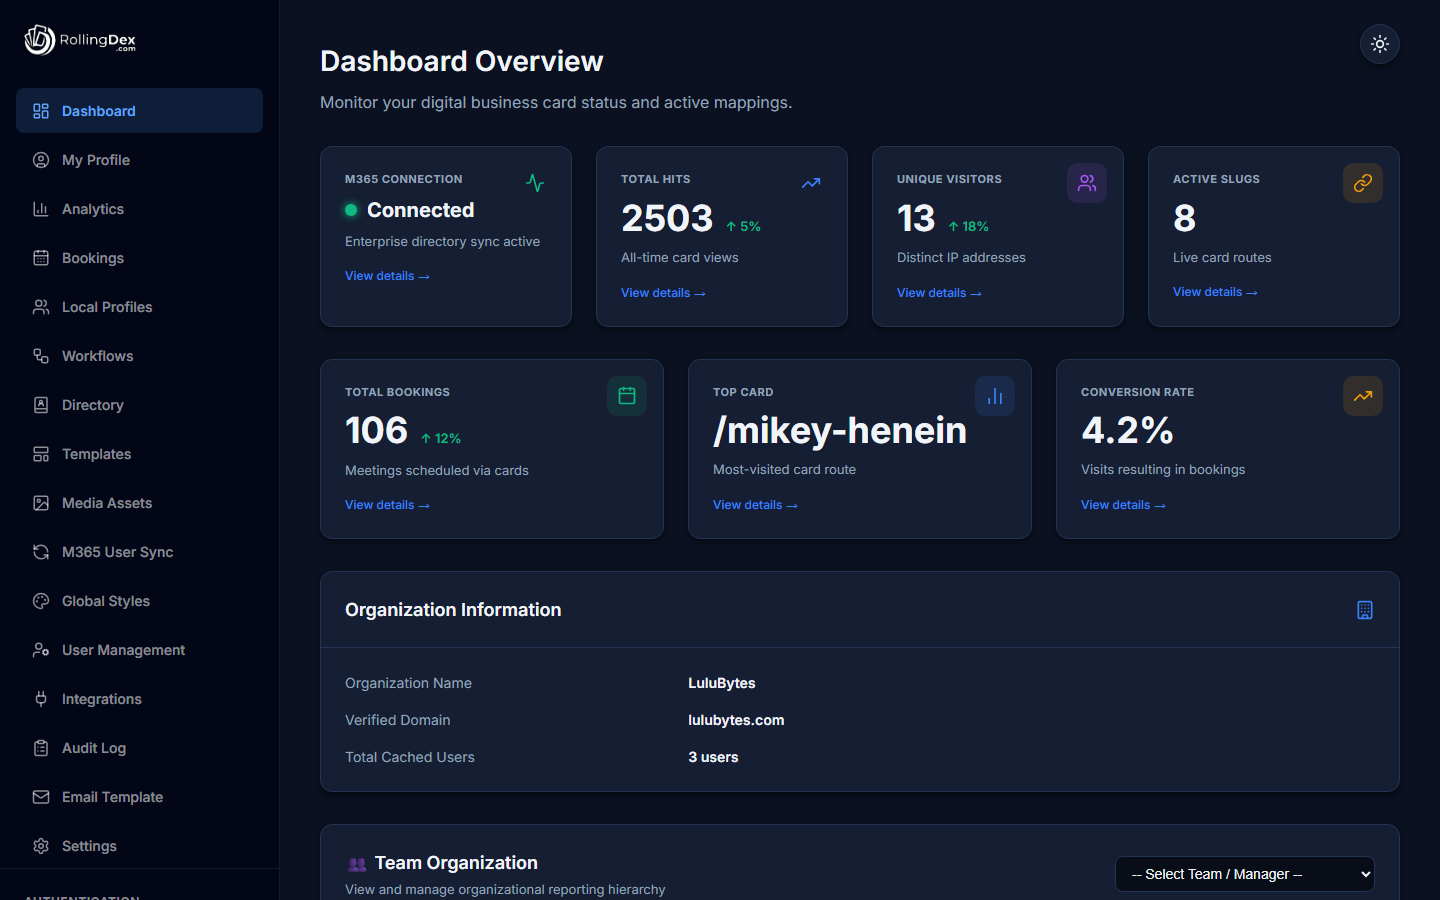Toggle the light/dark theme sun button
1440x900 pixels.
pos(1380,44)
